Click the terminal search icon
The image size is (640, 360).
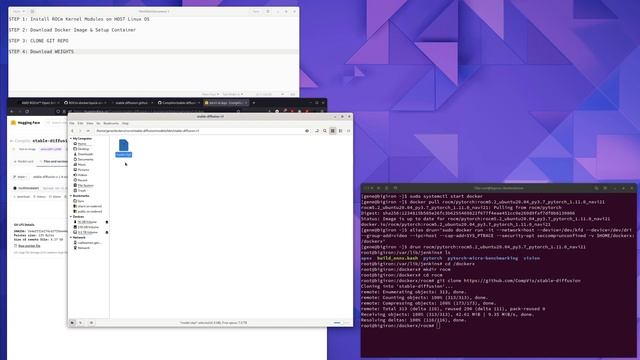point(596,188)
